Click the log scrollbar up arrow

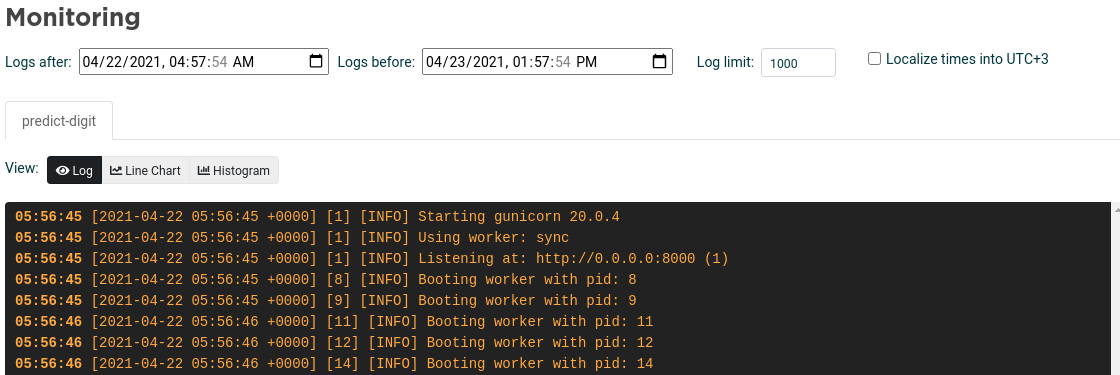pyautogui.click(x=1116, y=209)
